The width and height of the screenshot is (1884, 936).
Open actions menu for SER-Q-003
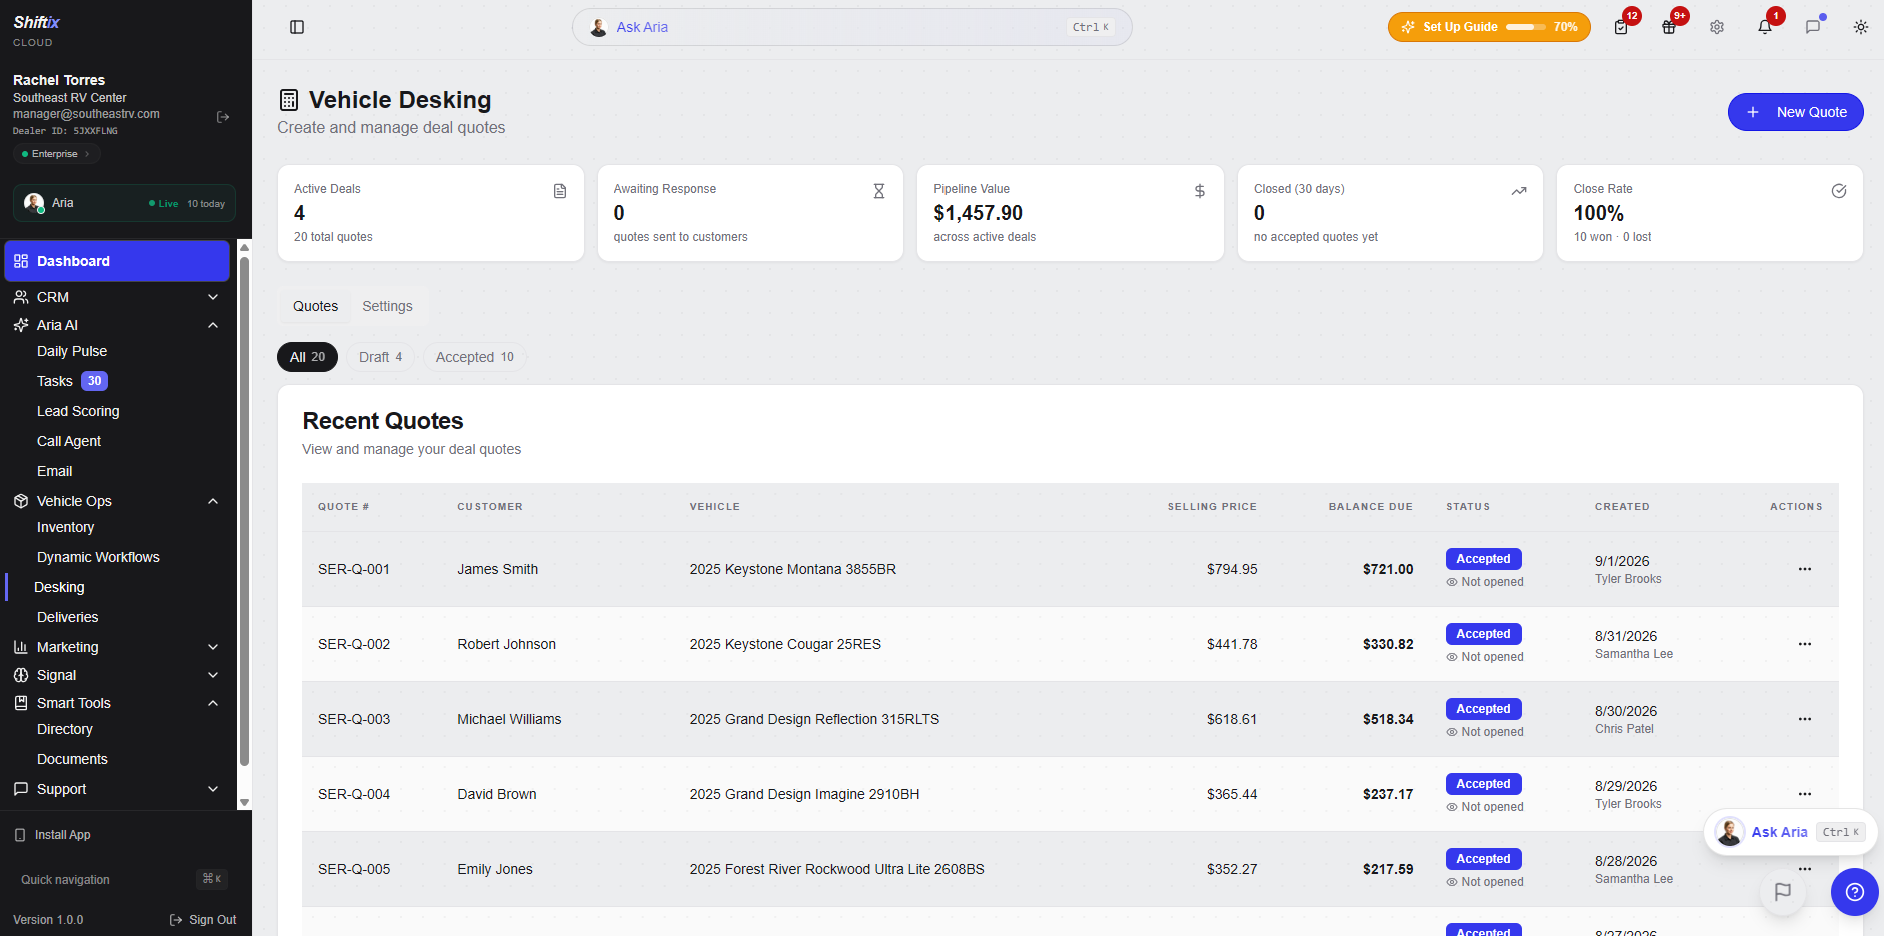[x=1805, y=719]
